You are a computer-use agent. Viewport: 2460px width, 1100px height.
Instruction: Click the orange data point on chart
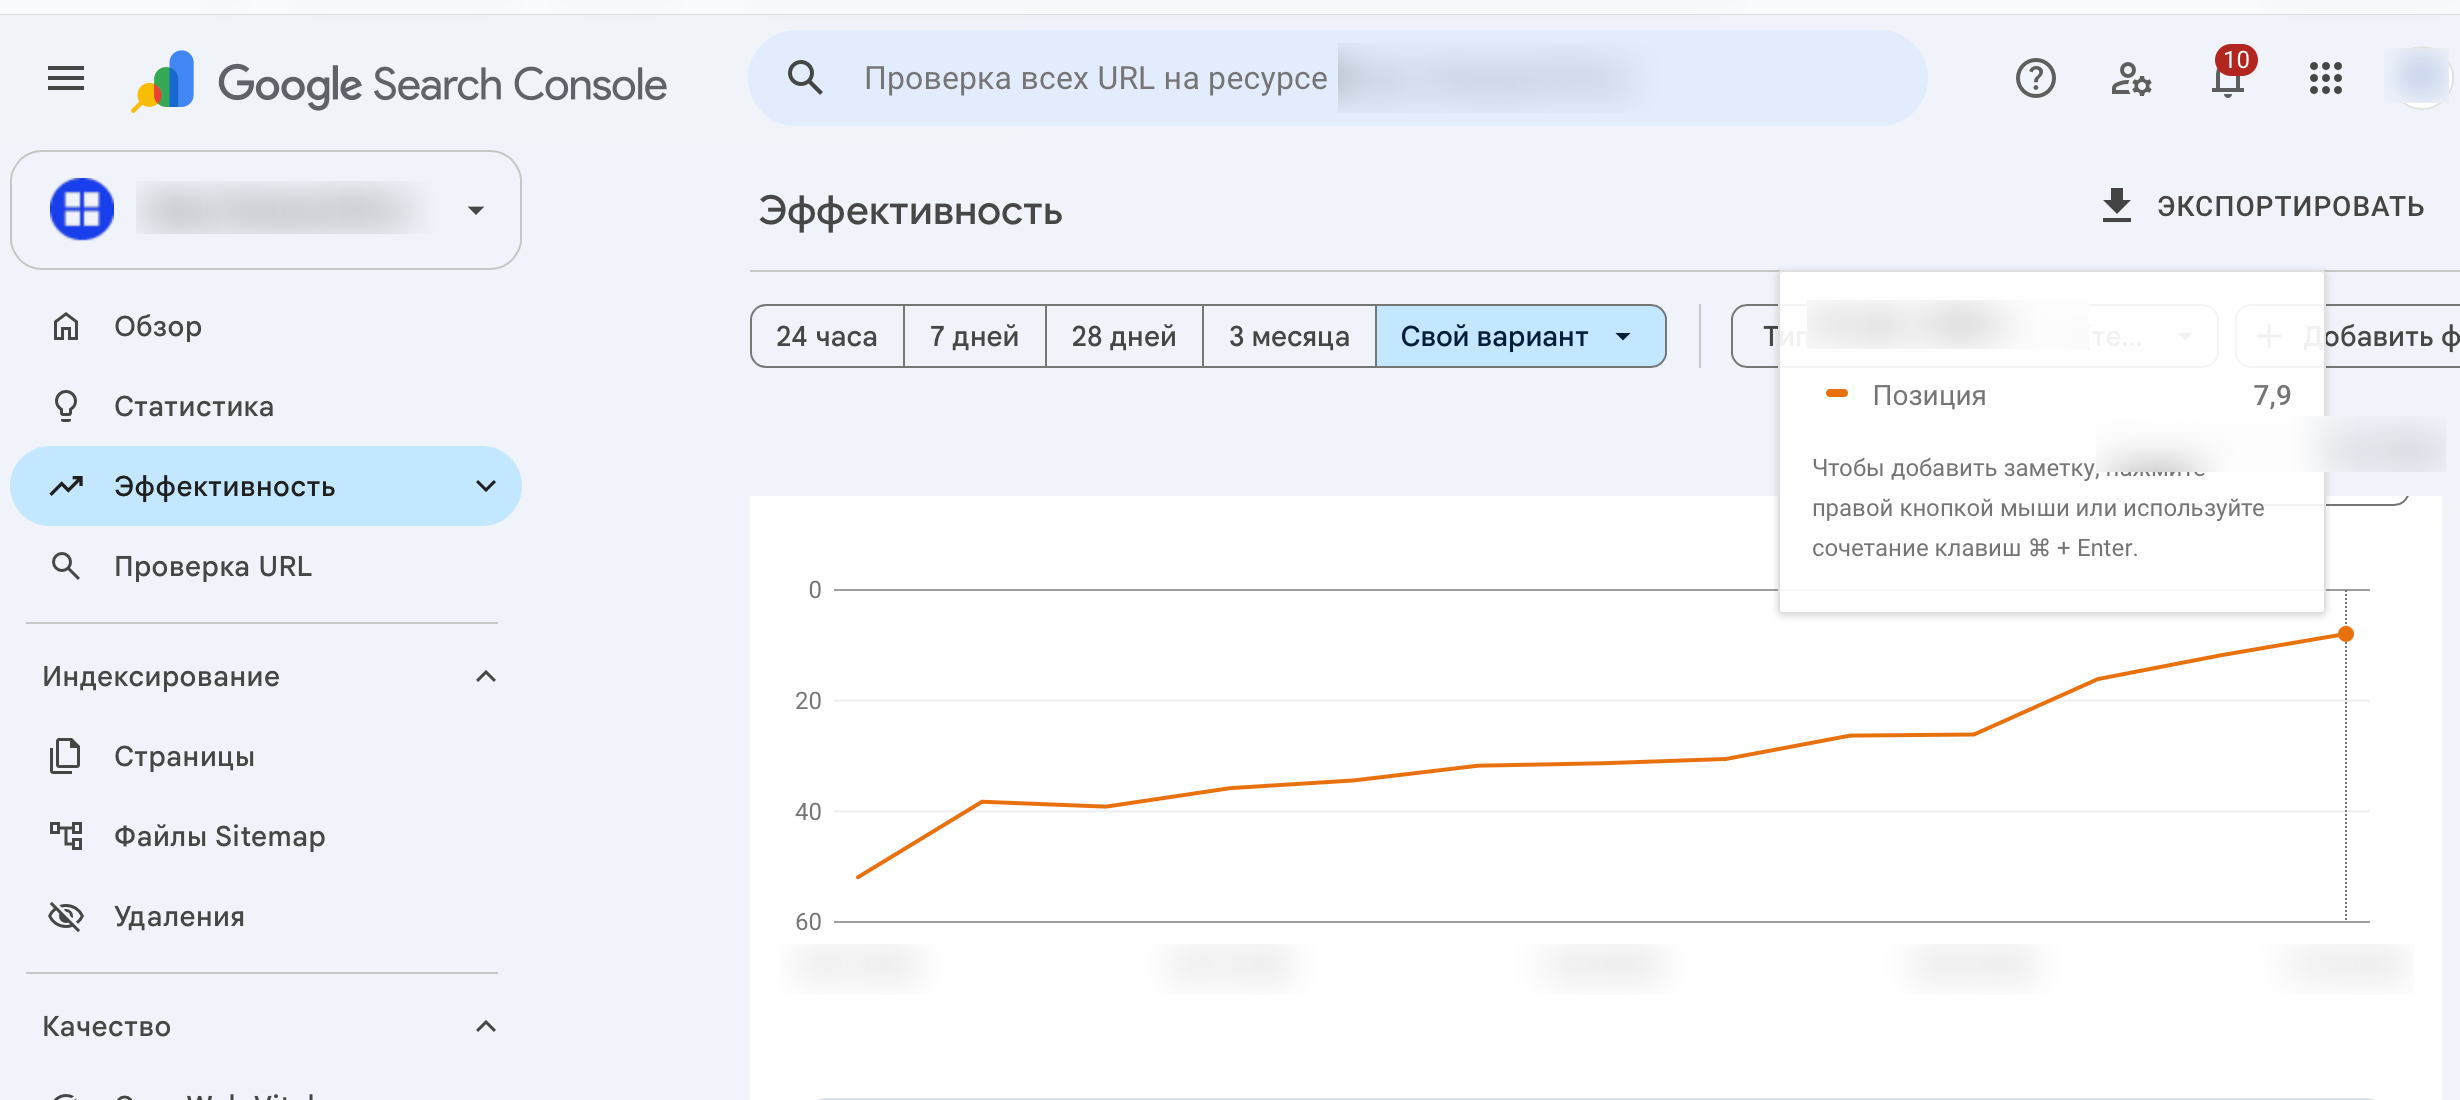point(2346,634)
